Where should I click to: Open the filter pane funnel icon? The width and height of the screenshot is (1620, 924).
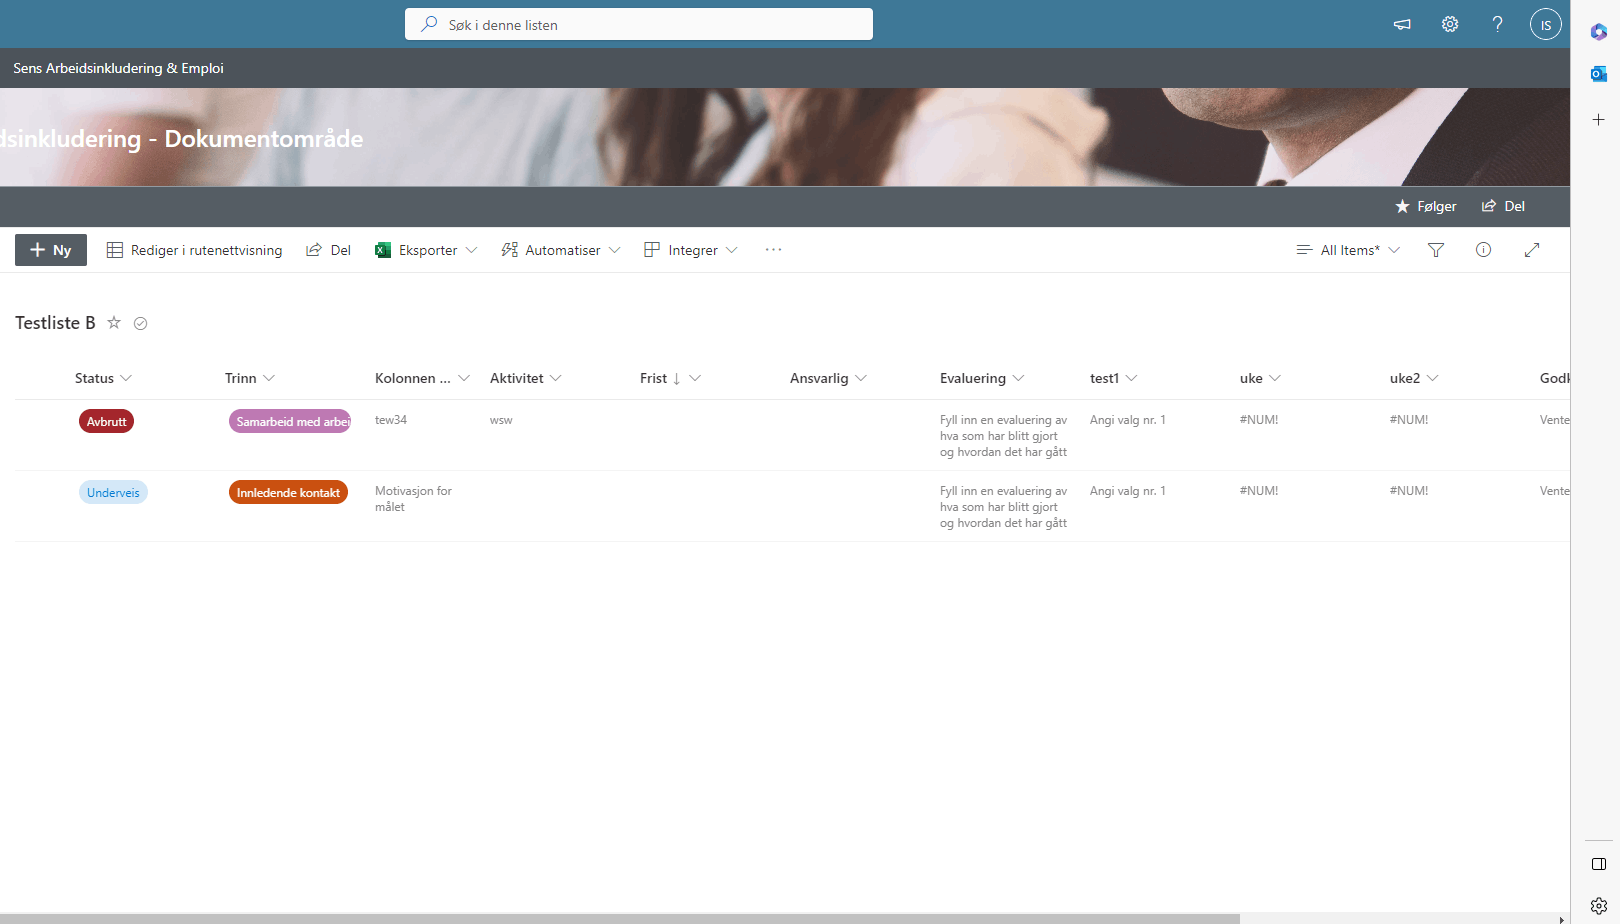pyautogui.click(x=1436, y=250)
